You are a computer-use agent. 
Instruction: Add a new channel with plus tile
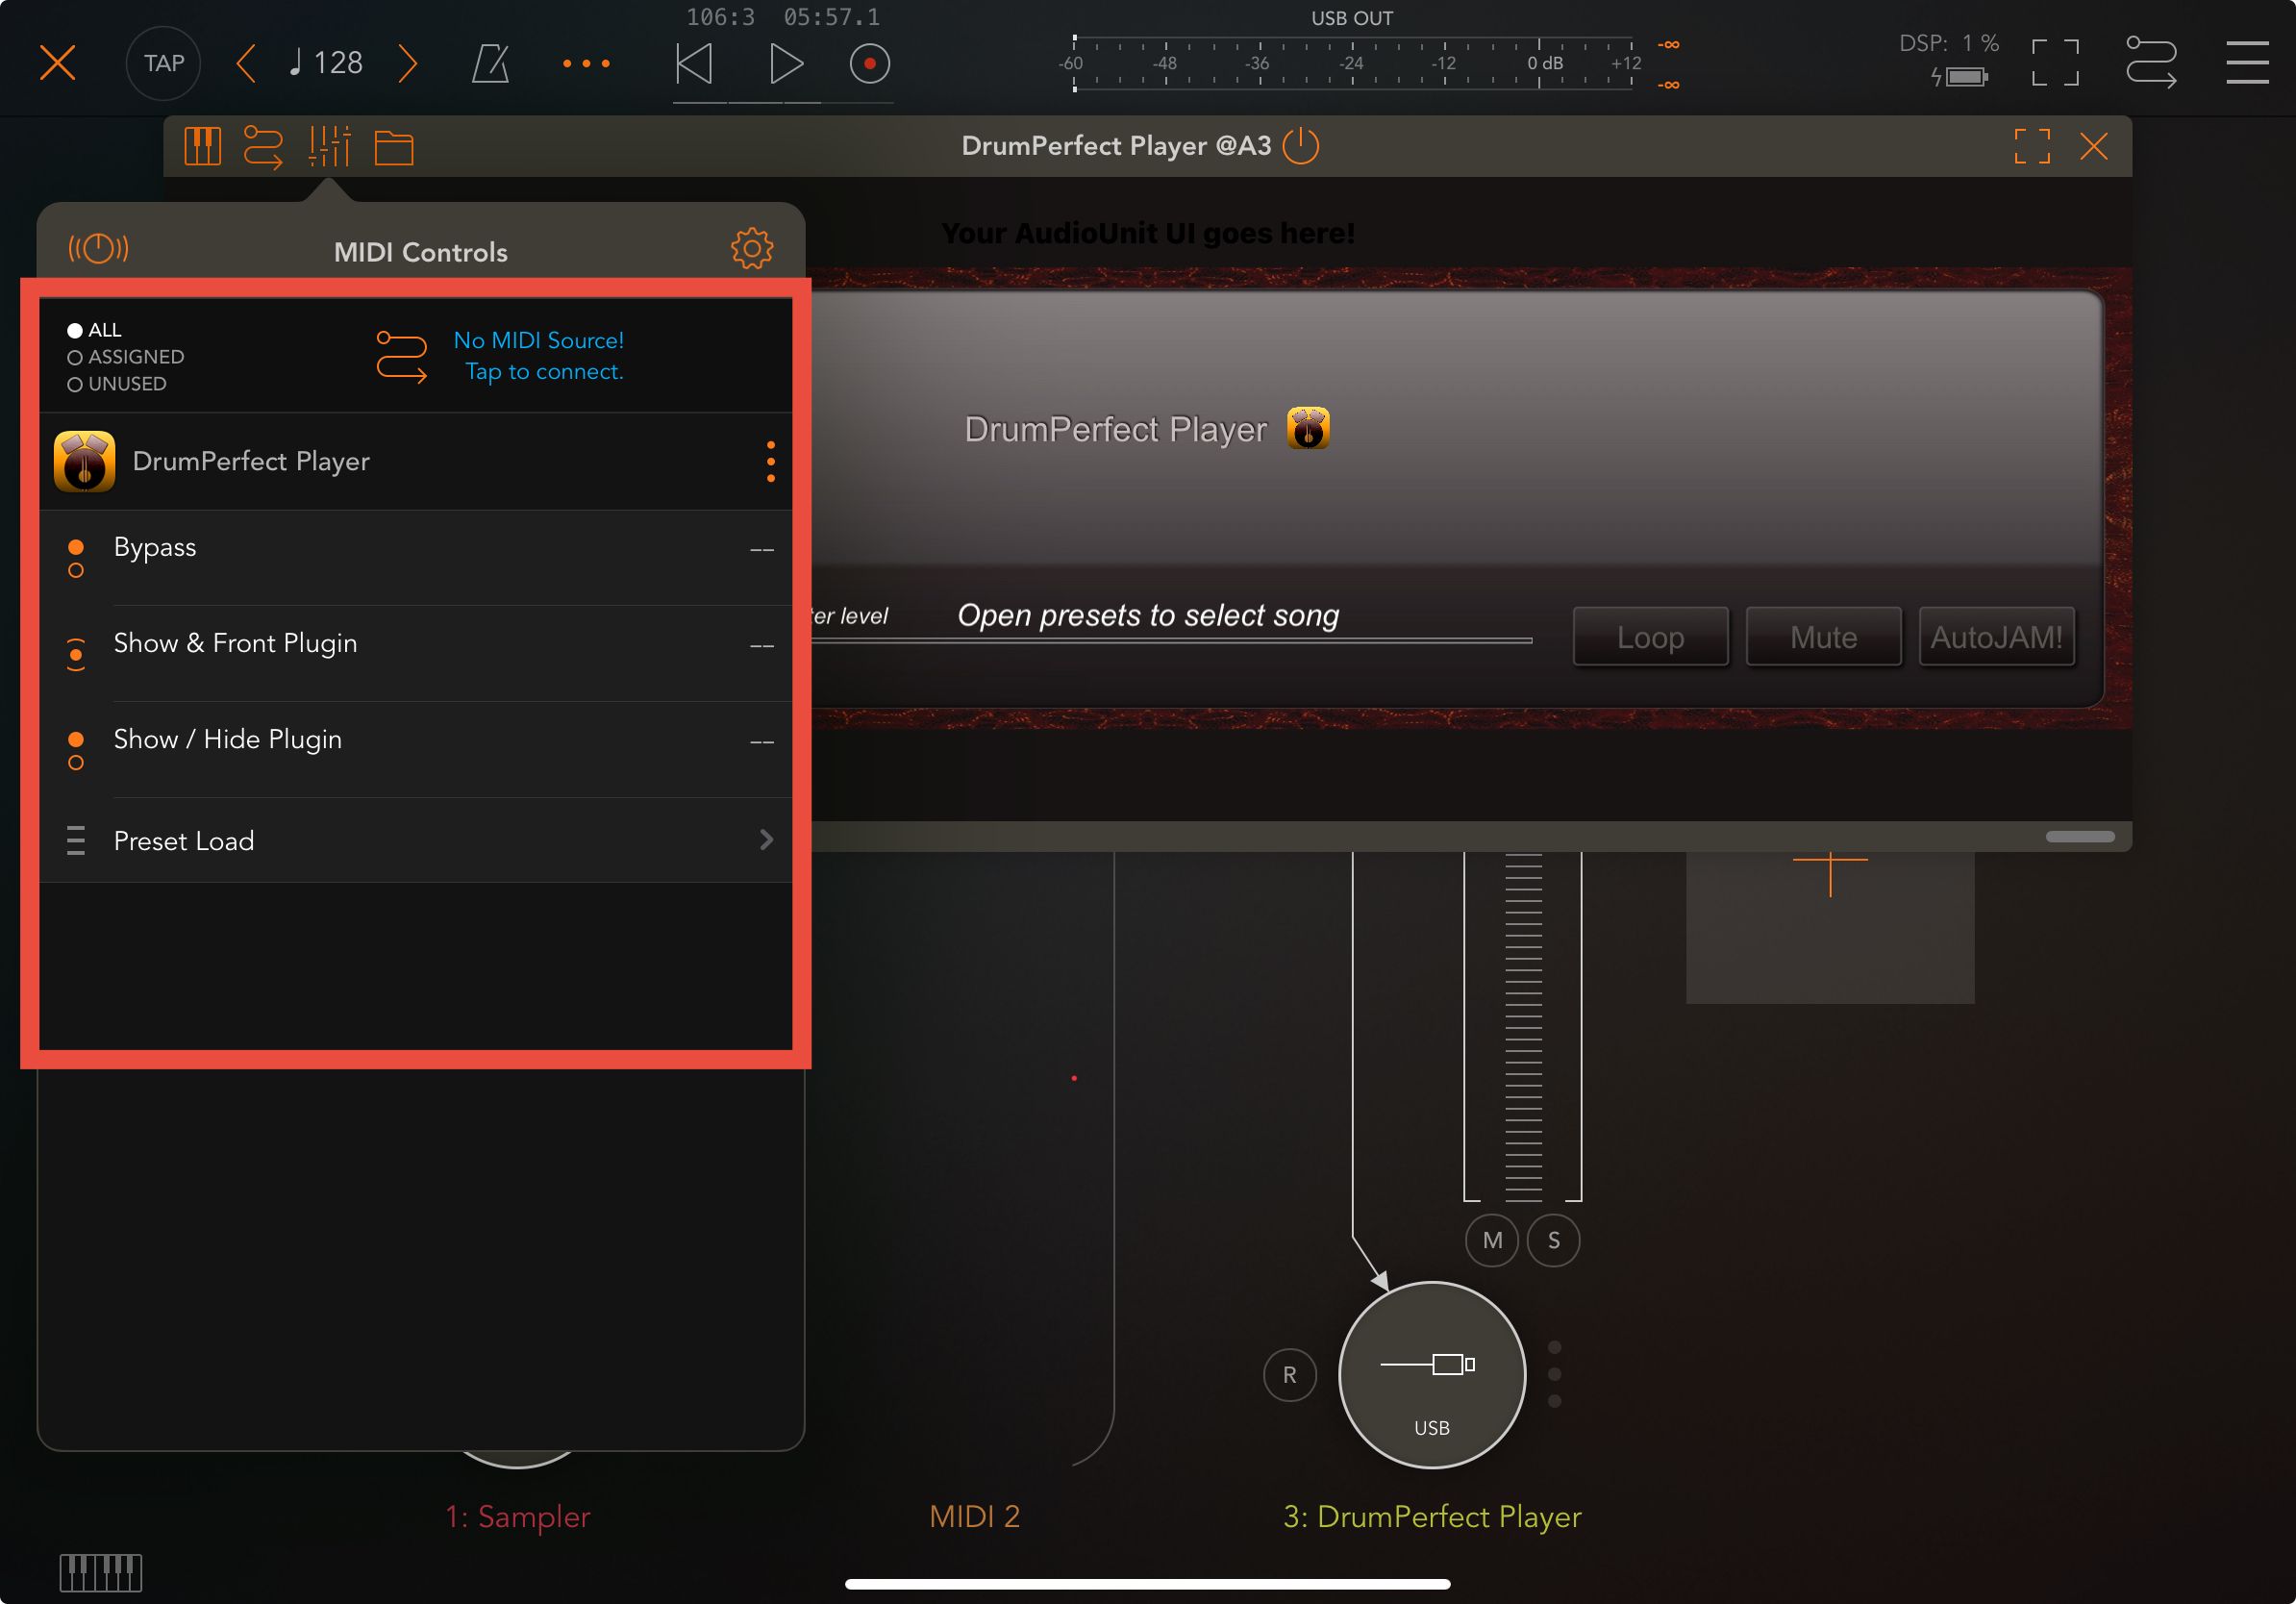[1830, 926]
